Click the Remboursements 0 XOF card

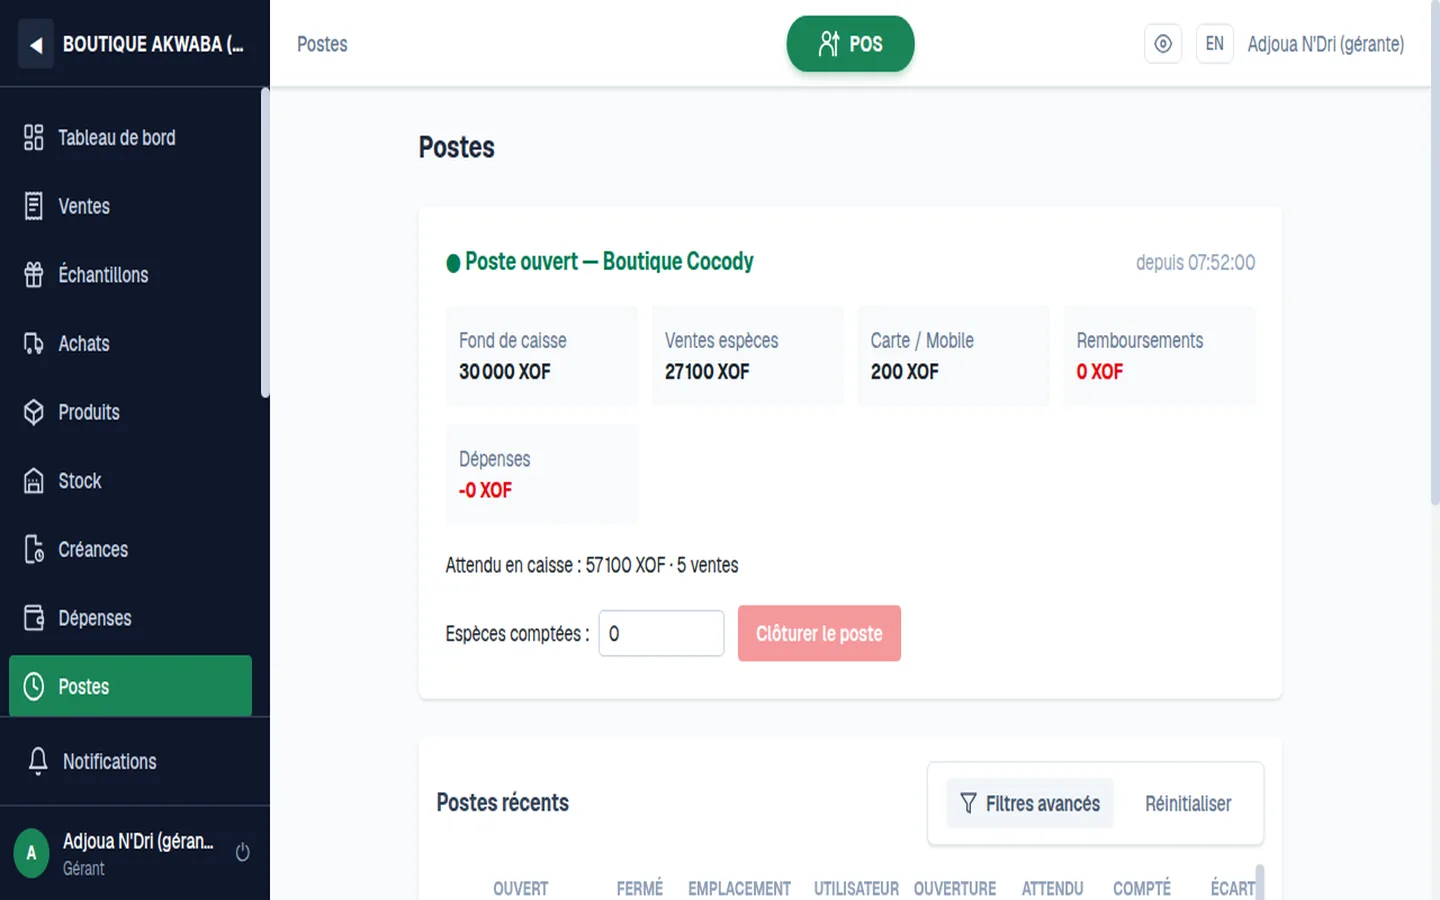tap(1160, 356)
